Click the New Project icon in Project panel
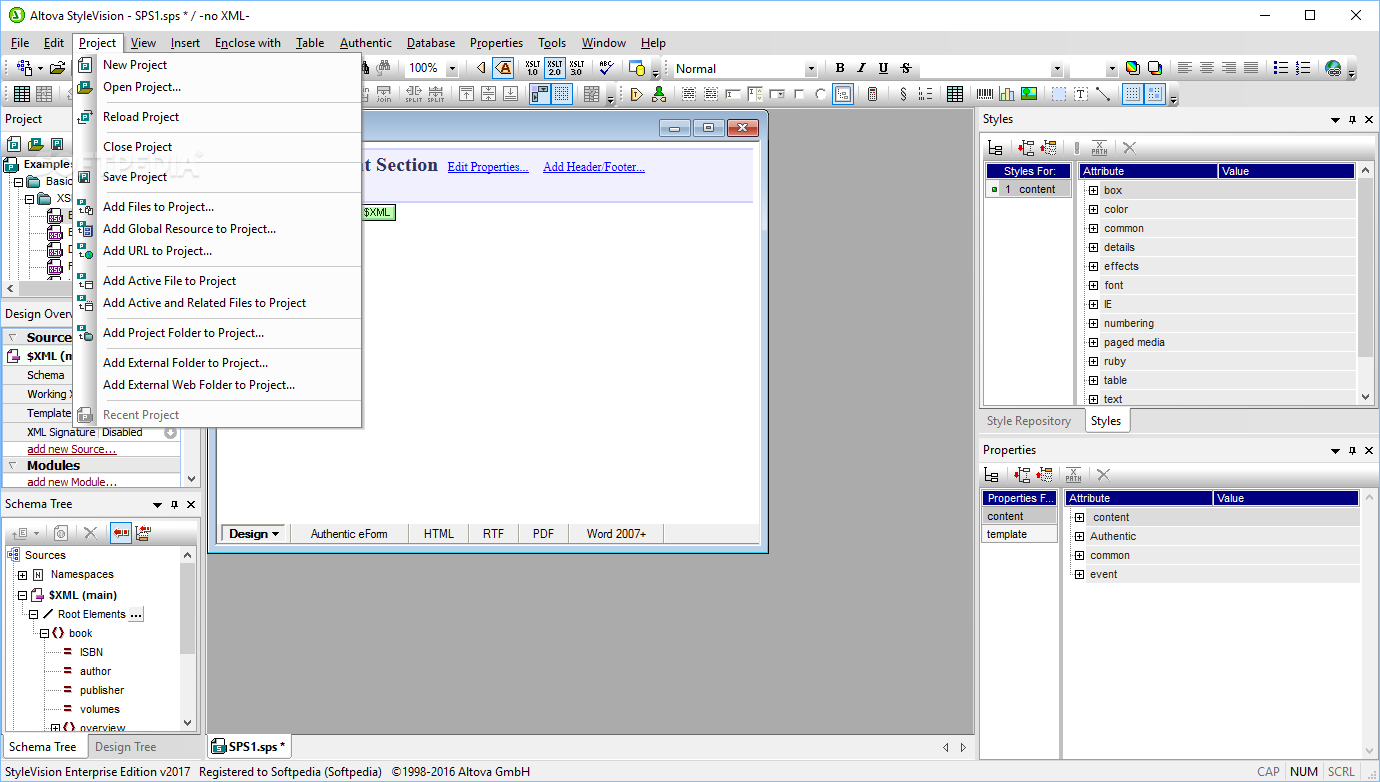The width and height of the screenshot is (1380, 782). (x=14, y=144)
